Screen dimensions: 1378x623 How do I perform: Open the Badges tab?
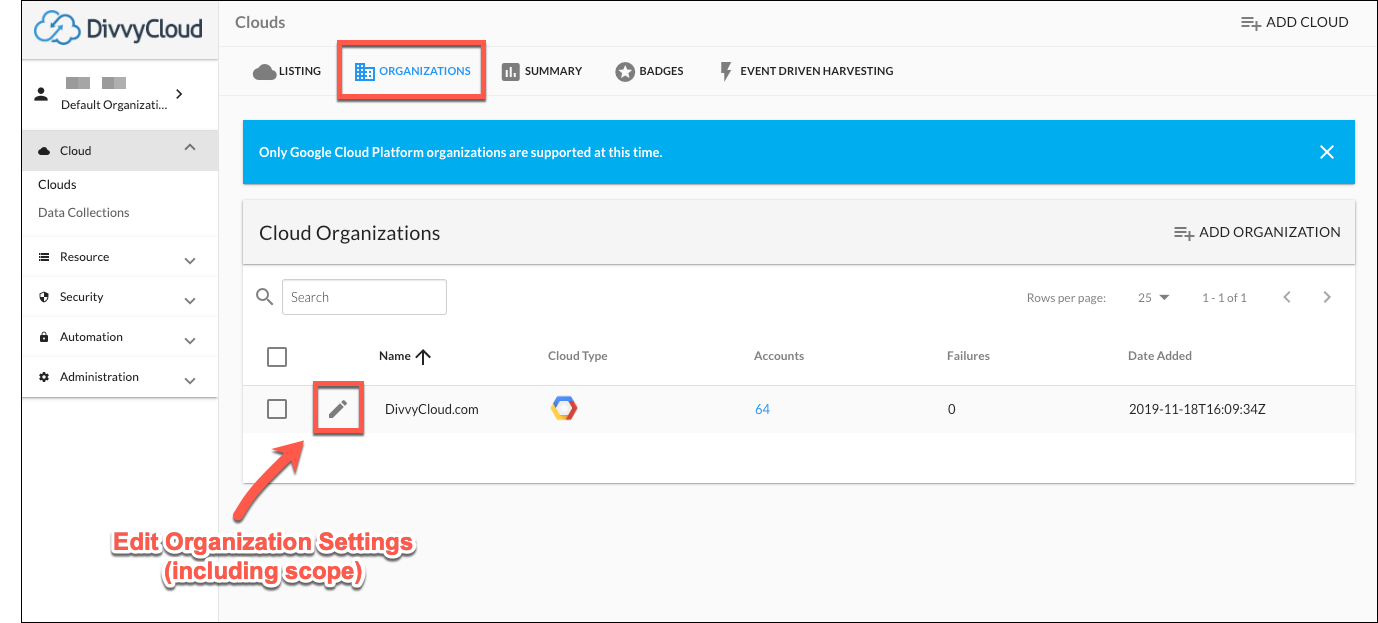point(649,71)
